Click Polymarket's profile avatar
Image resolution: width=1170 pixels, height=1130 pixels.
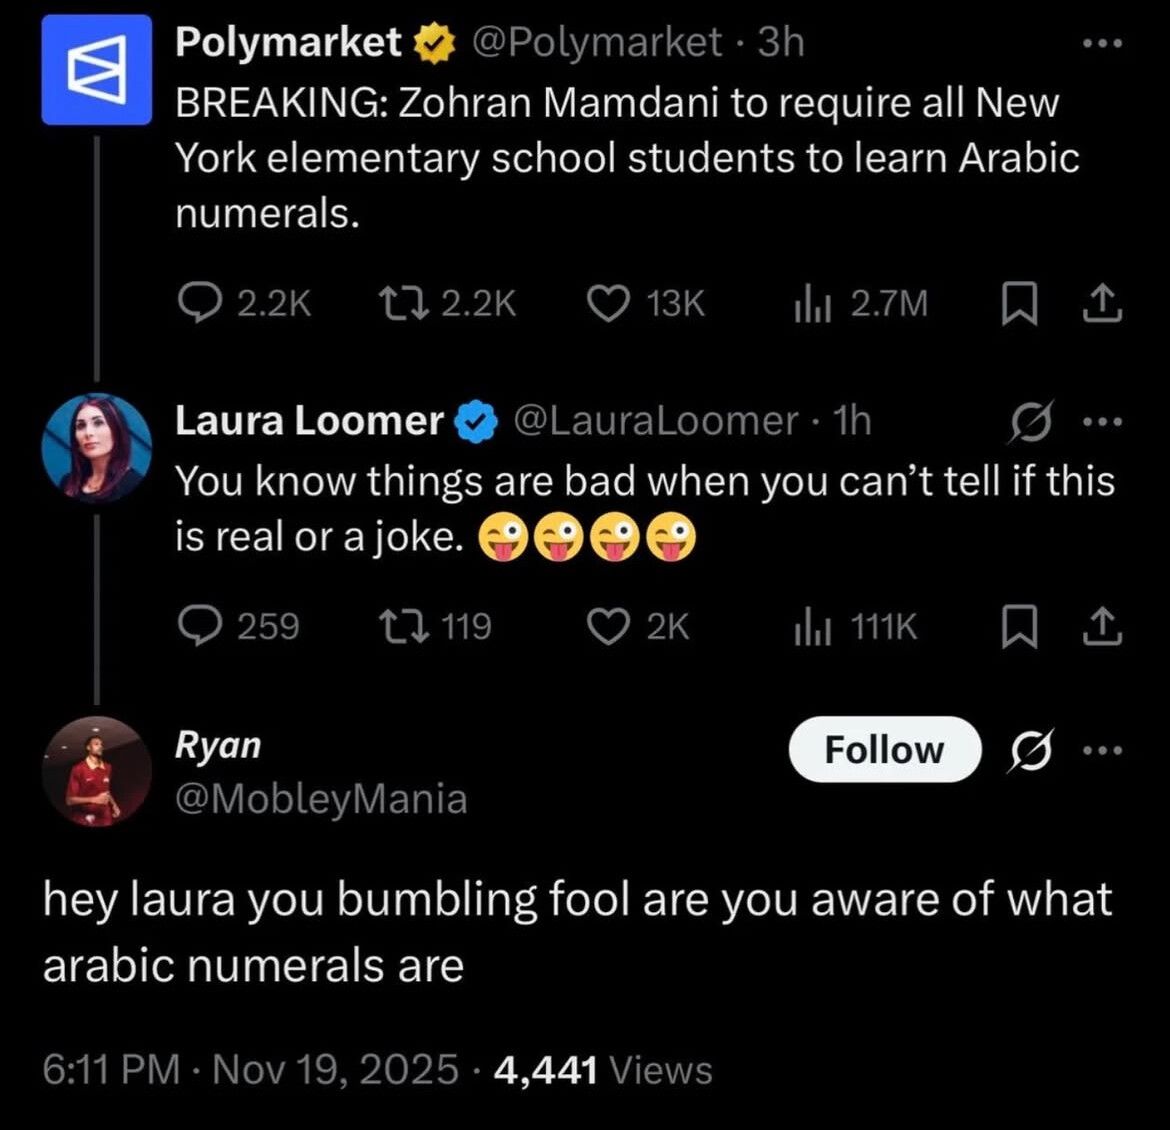[97, 67]
